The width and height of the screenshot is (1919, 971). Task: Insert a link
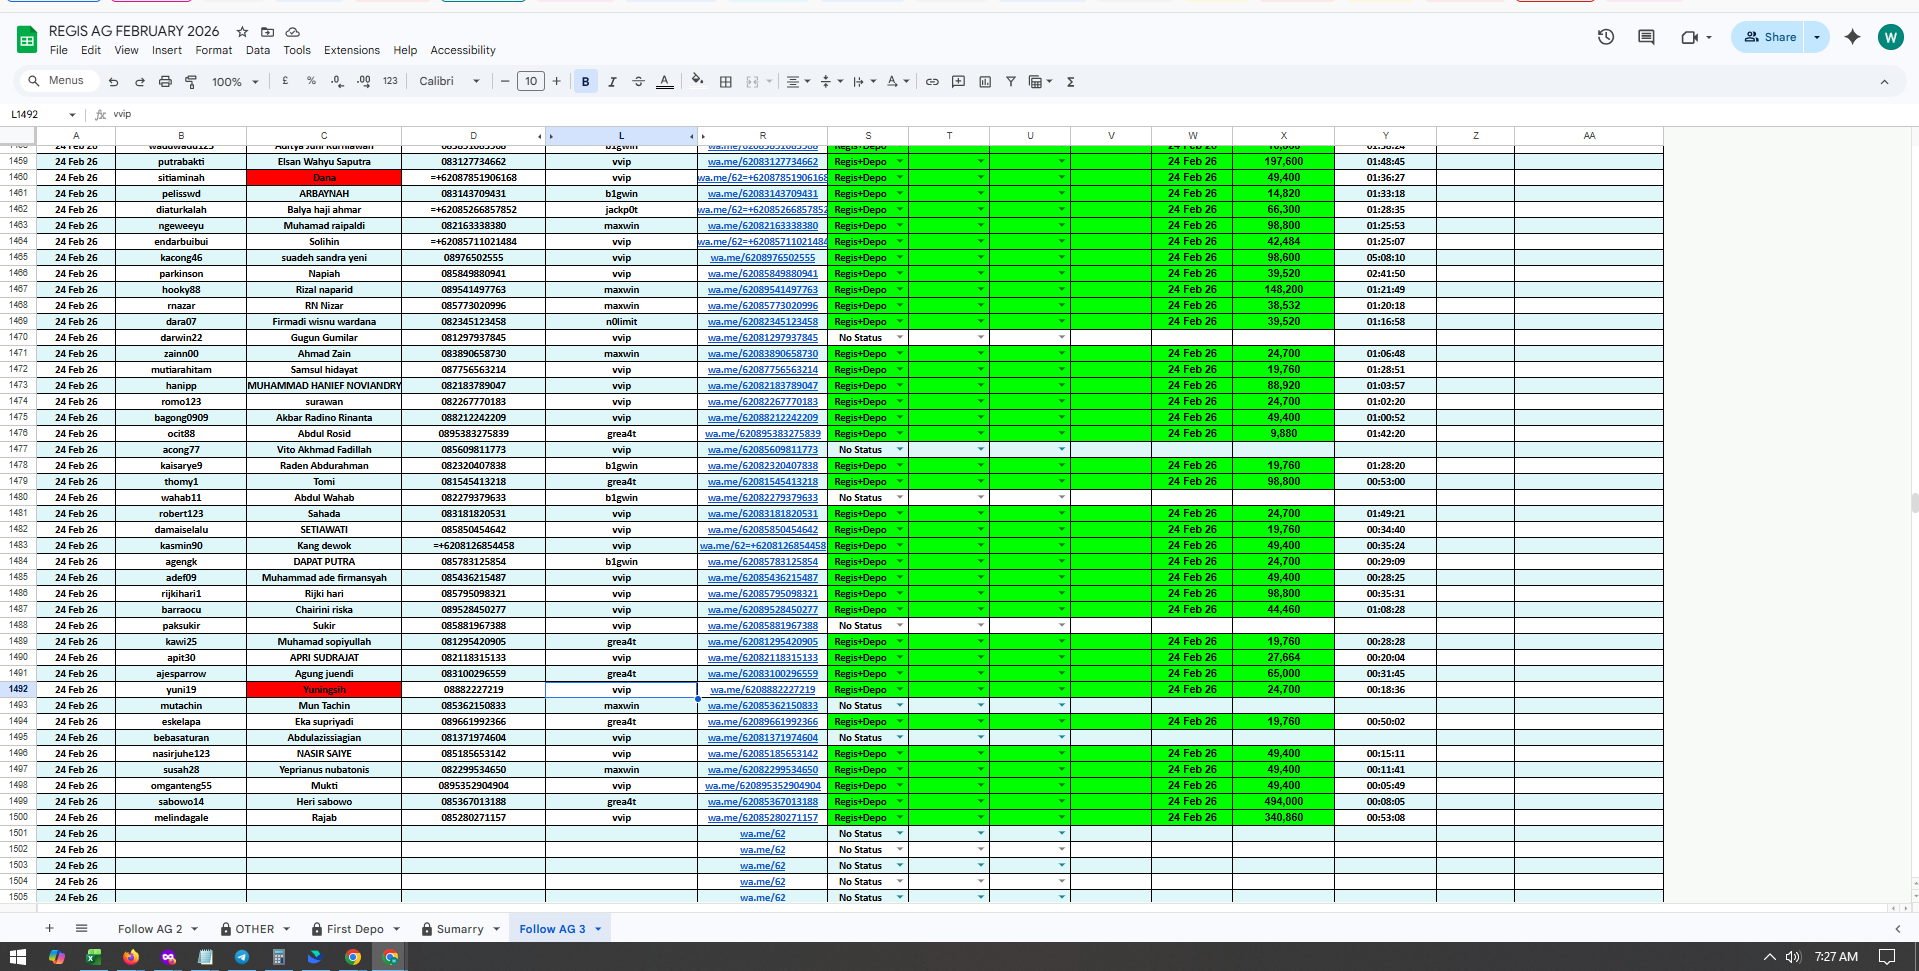point(932,82)
